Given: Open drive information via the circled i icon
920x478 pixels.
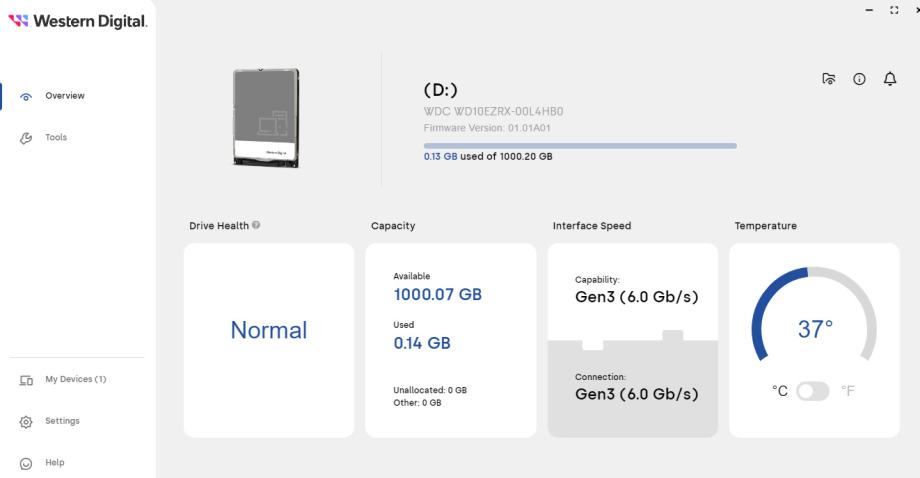Looking at the screenshot, I should [x=859, y=79].
